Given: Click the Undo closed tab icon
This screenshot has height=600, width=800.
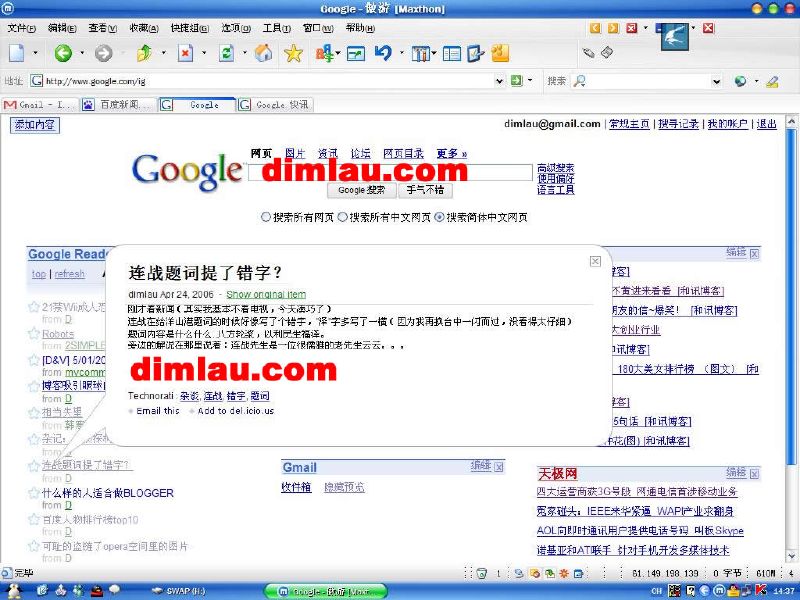Looking at the screenshot, I should [385, 54].
